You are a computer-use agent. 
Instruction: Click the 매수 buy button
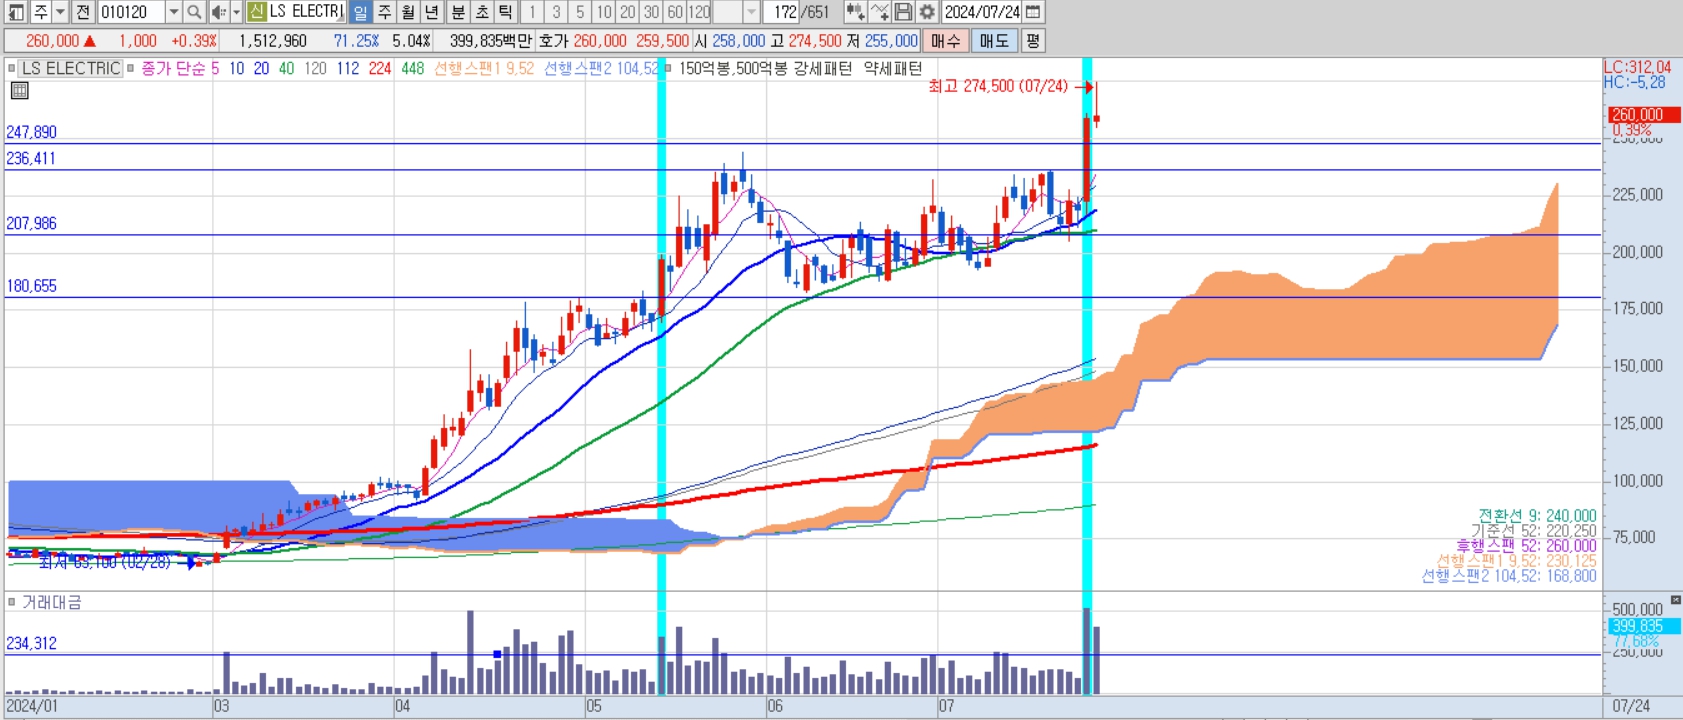tap(945, 41)
